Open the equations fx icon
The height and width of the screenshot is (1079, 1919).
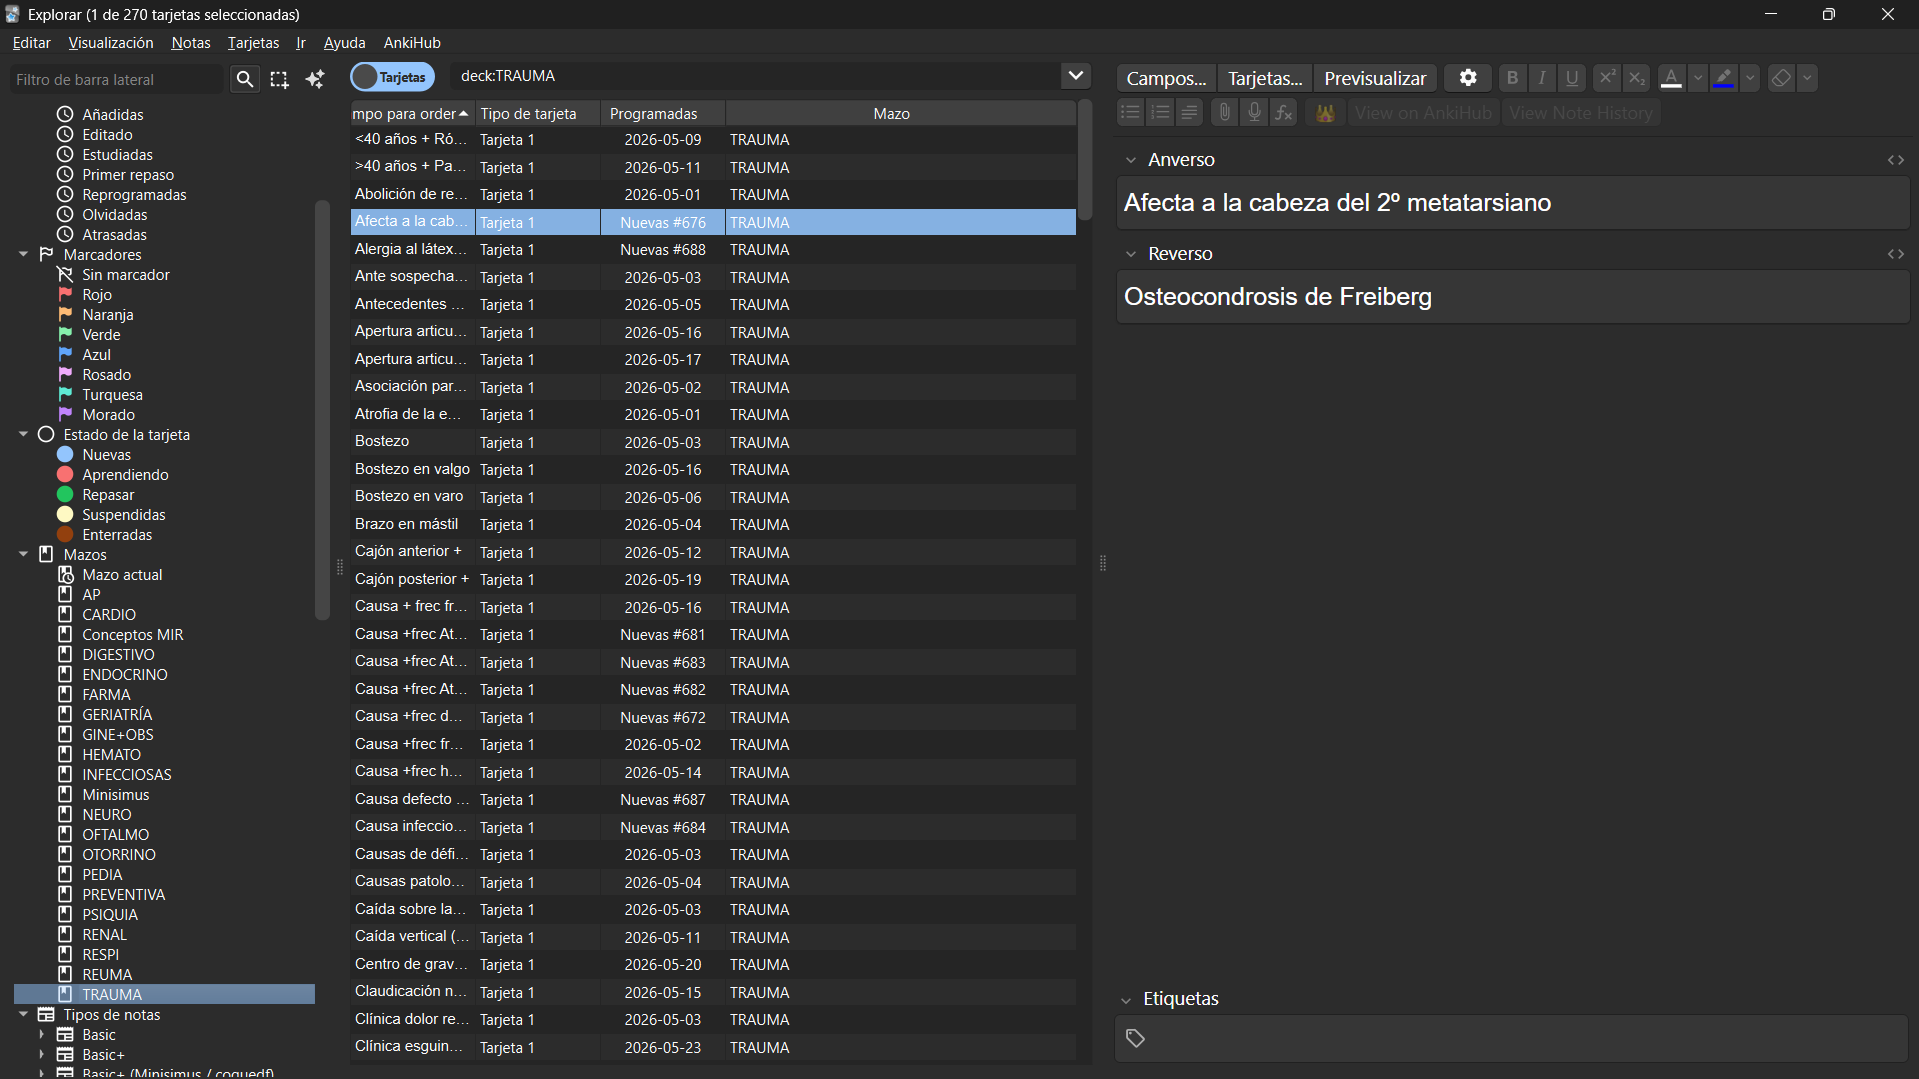pyautogui.click(x=1284, y=113)
